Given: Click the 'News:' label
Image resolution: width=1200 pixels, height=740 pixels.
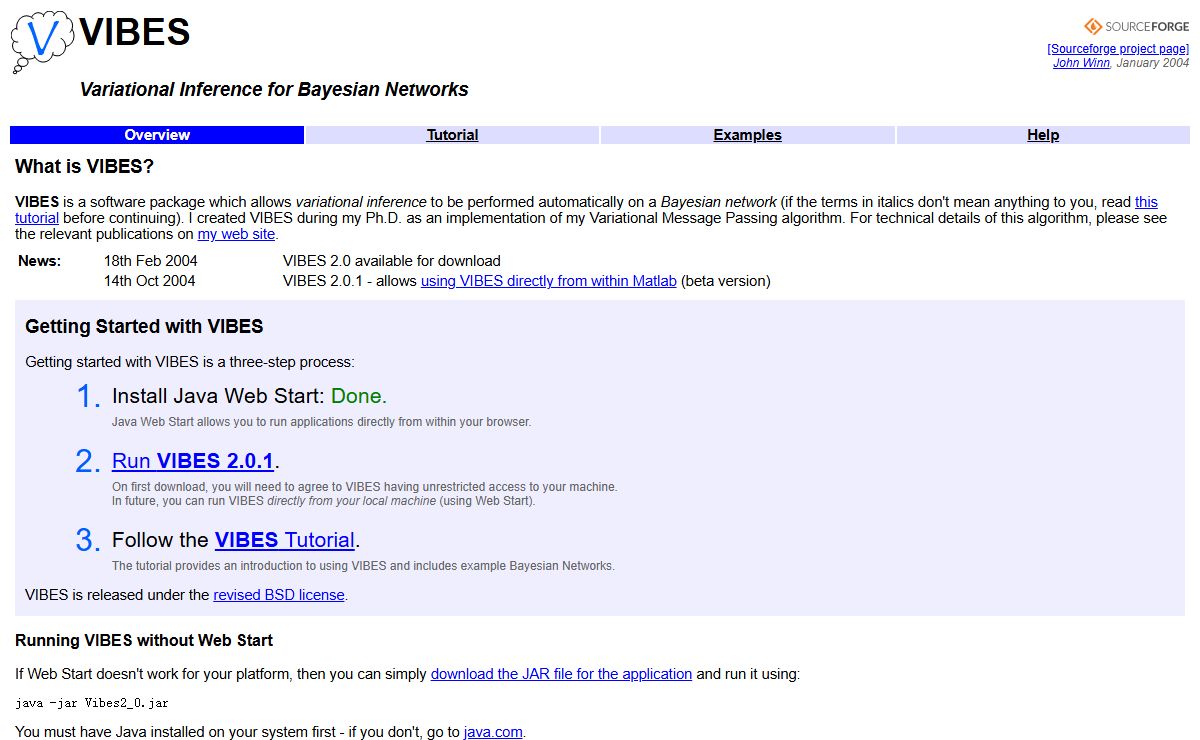Looking at the screenshot, I should pyautogui.click(x=39, y=261).
